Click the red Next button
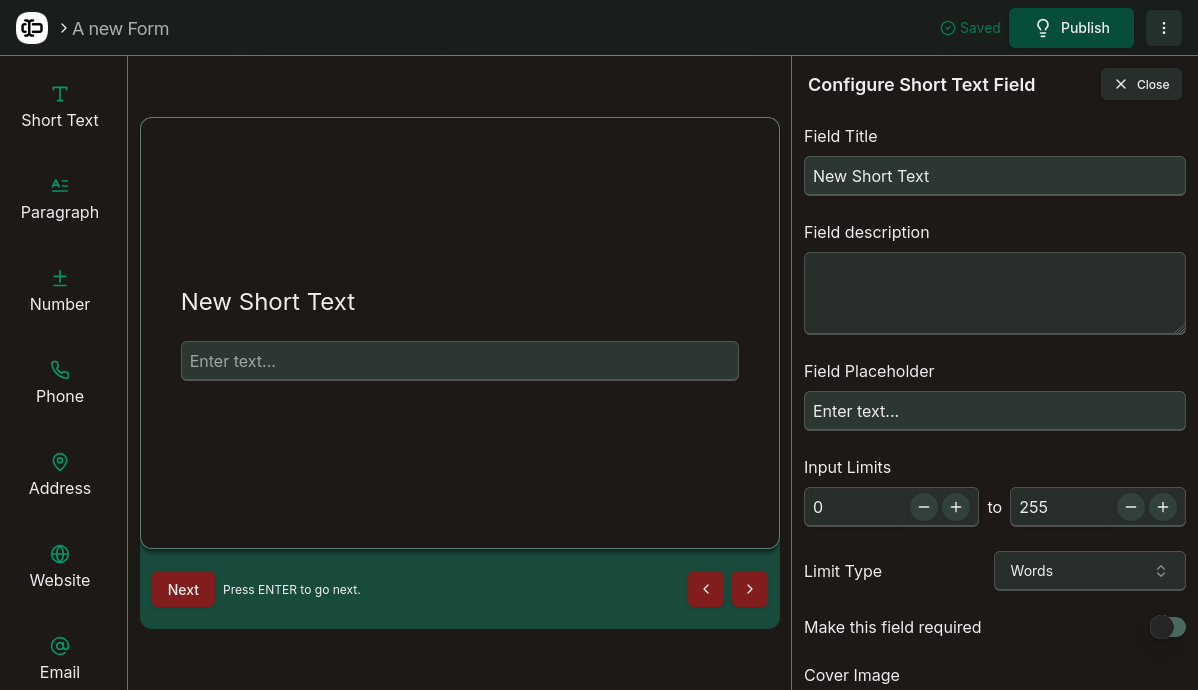 pos(183,589)
